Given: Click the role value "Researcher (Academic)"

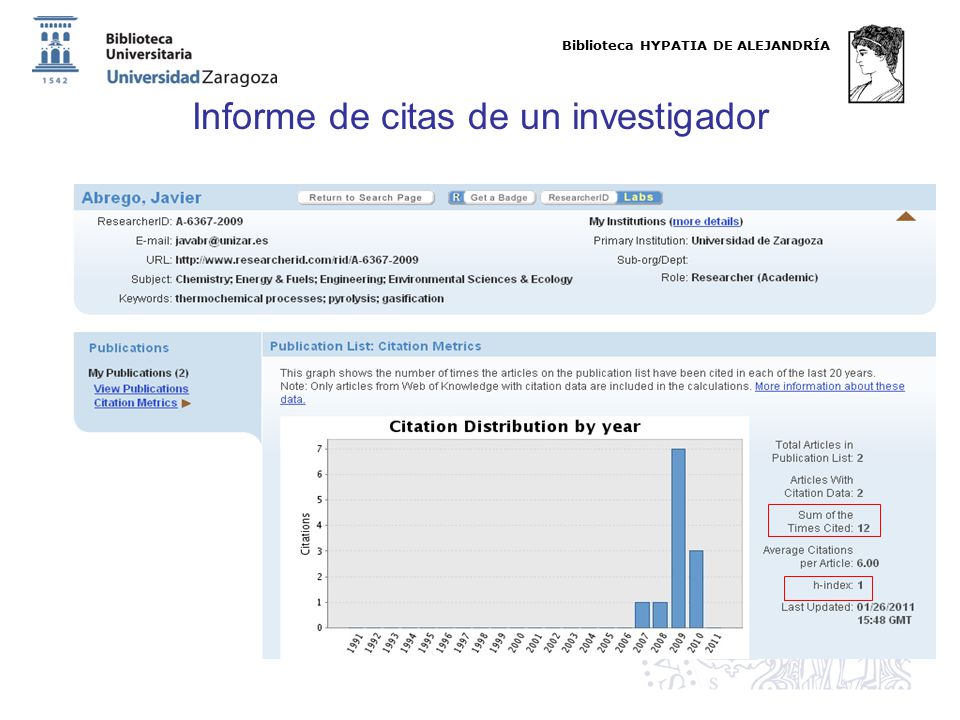Looking at the screenshot, I should [754, 277].
